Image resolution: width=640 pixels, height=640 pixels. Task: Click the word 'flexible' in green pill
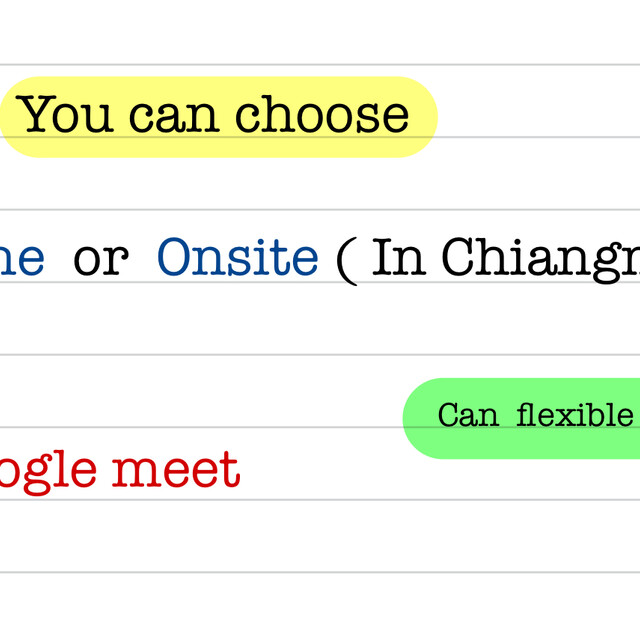pos(575,415)
